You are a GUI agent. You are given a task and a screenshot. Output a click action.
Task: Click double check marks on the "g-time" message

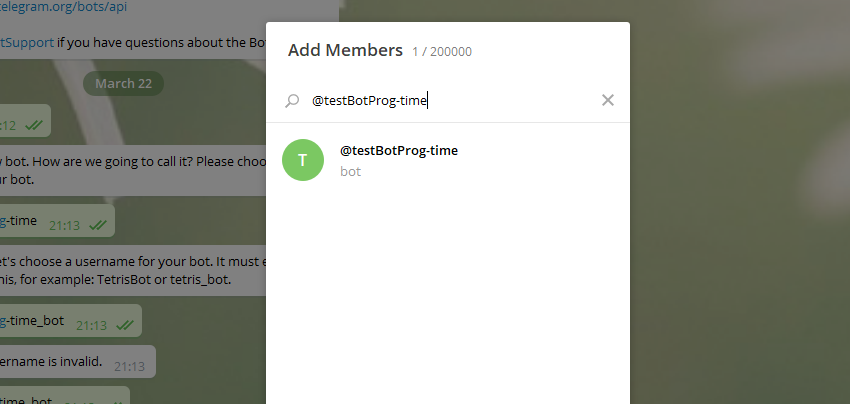point(98,226)
